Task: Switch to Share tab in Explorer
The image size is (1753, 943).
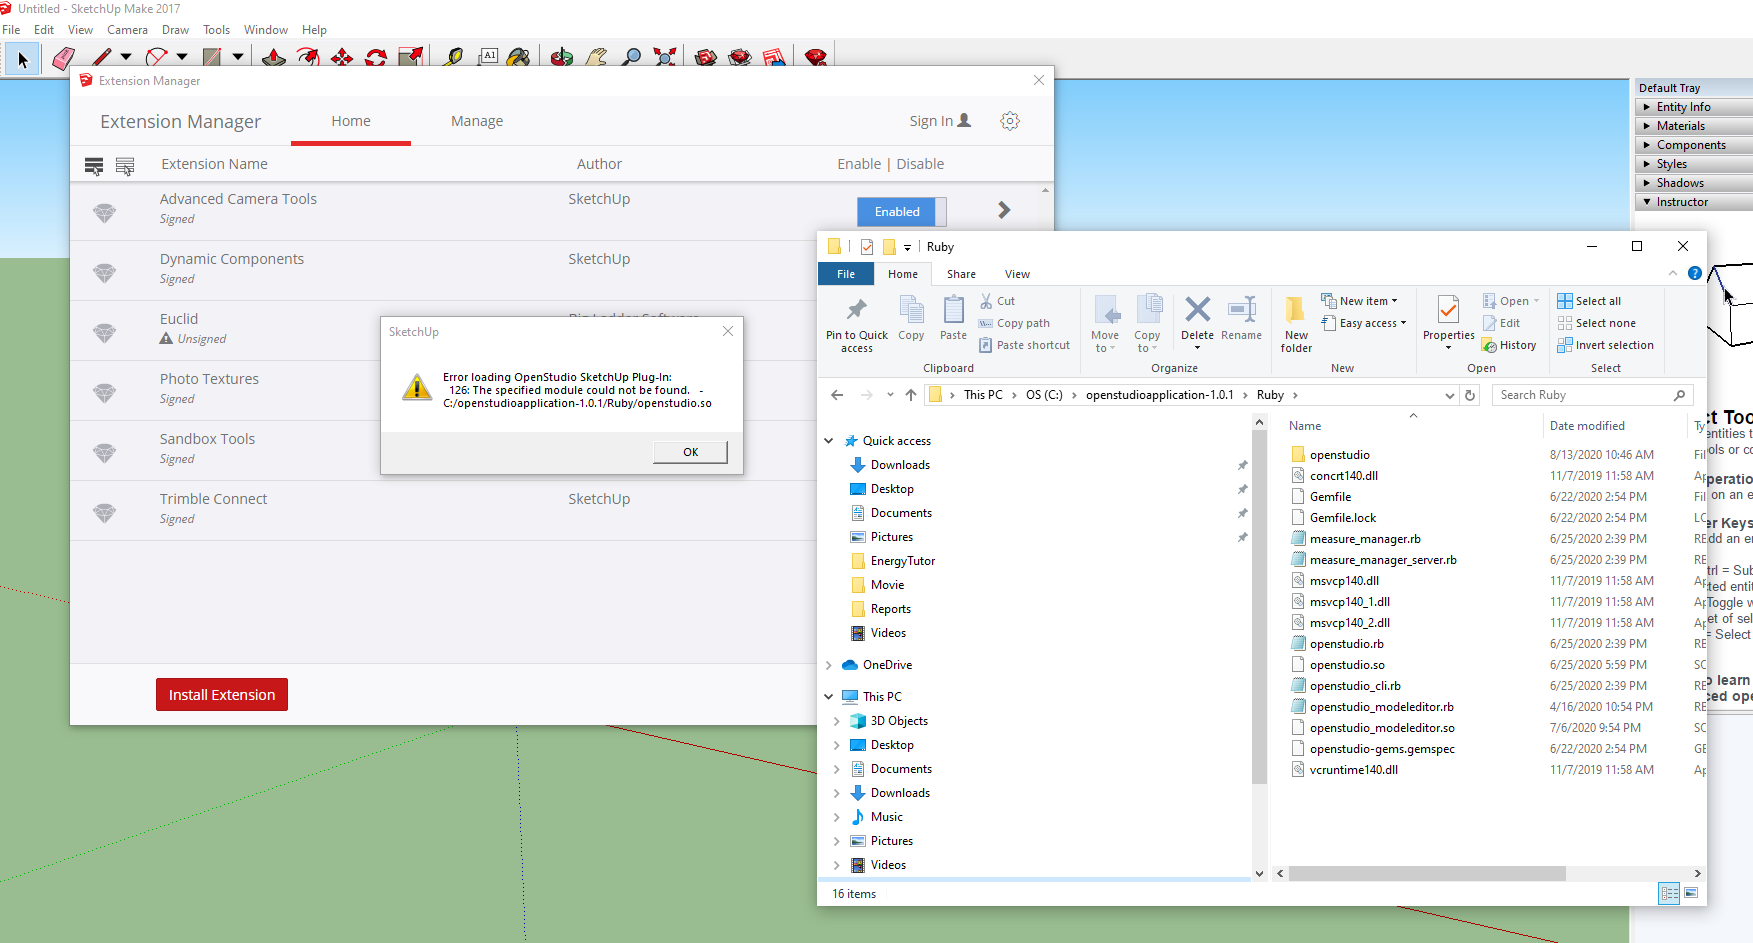Action: click(961, 274)
